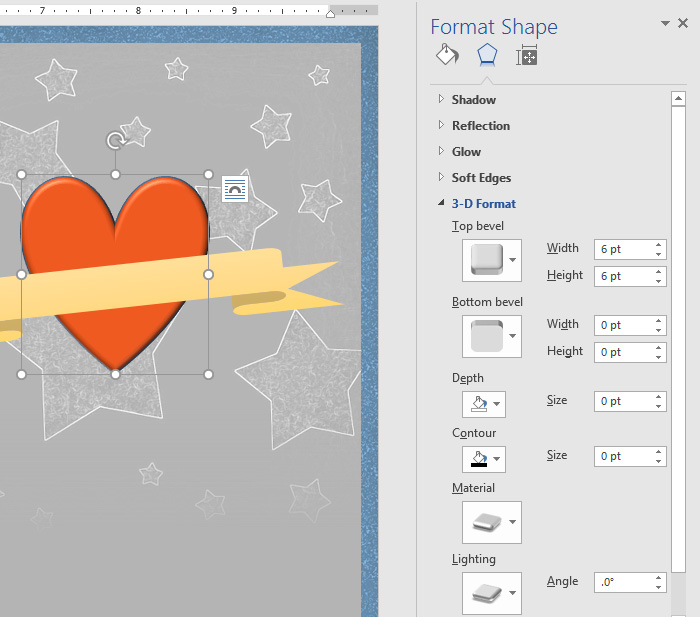
Task: Expand the Glow section
Action: [466, 152]
